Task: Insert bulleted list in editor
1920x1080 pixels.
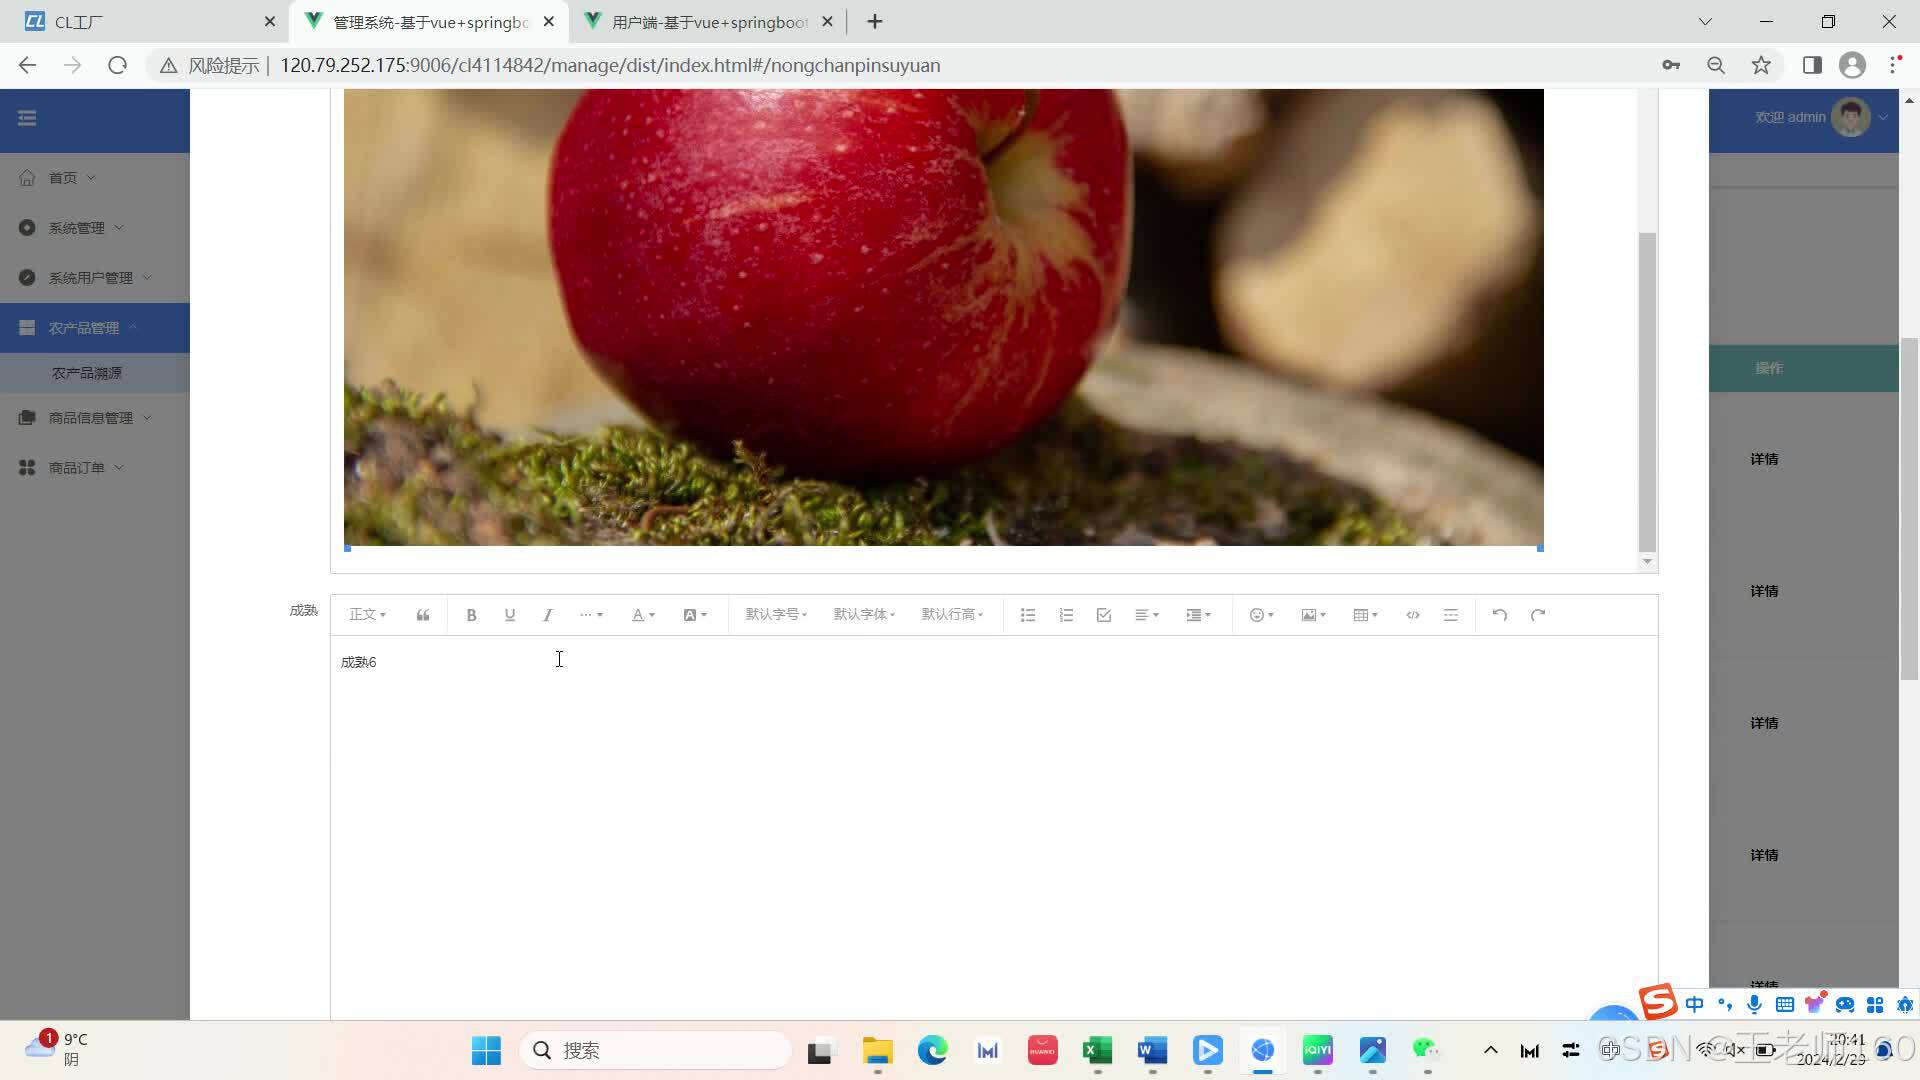Action: click(1027, 615)
